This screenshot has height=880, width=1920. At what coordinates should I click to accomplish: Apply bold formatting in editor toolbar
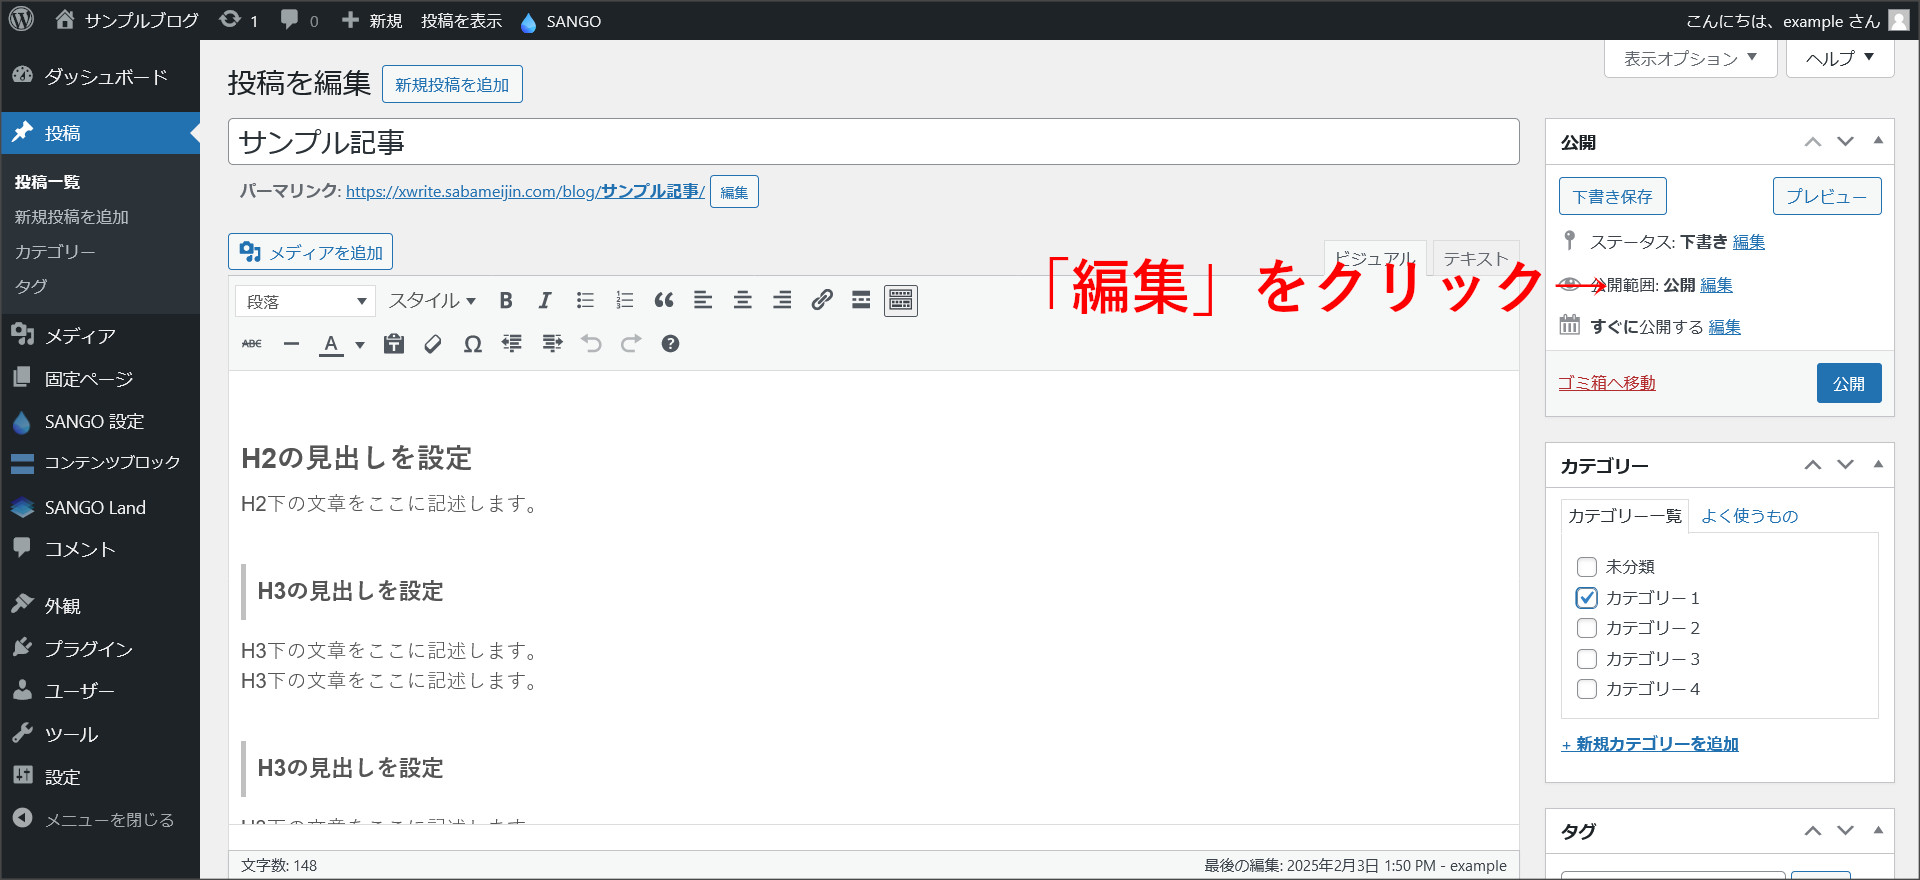coord(506,300)
